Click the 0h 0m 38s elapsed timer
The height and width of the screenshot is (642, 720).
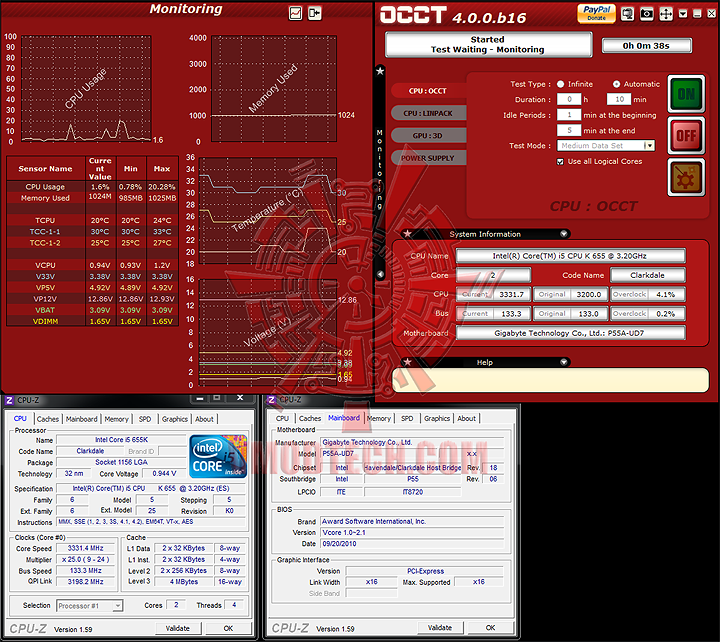(x=647, y=45)
